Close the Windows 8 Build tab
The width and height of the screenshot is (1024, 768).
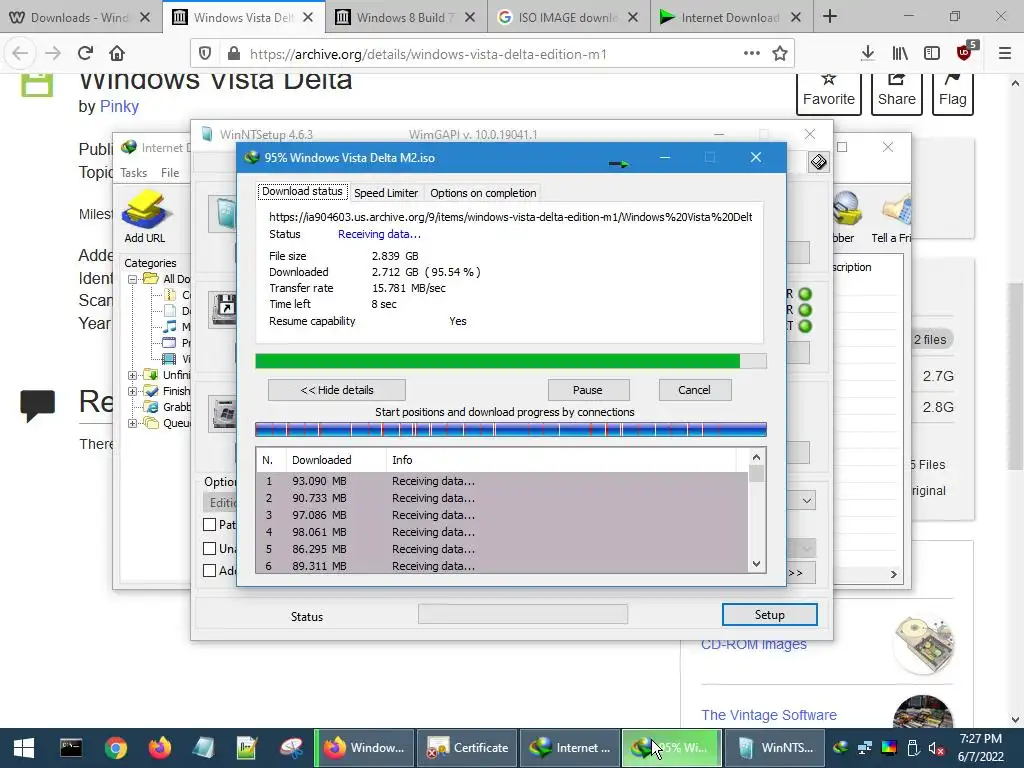[x=470, y=18]
